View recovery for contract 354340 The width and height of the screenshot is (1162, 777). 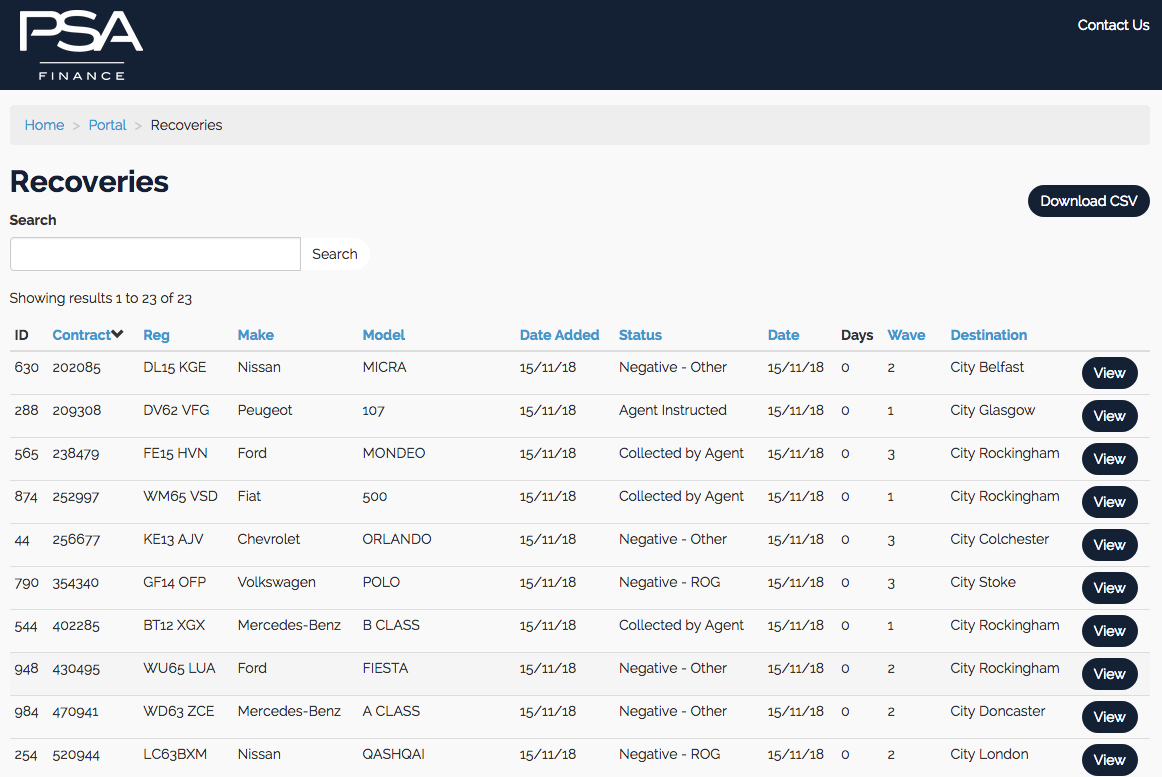(1109, 588)
